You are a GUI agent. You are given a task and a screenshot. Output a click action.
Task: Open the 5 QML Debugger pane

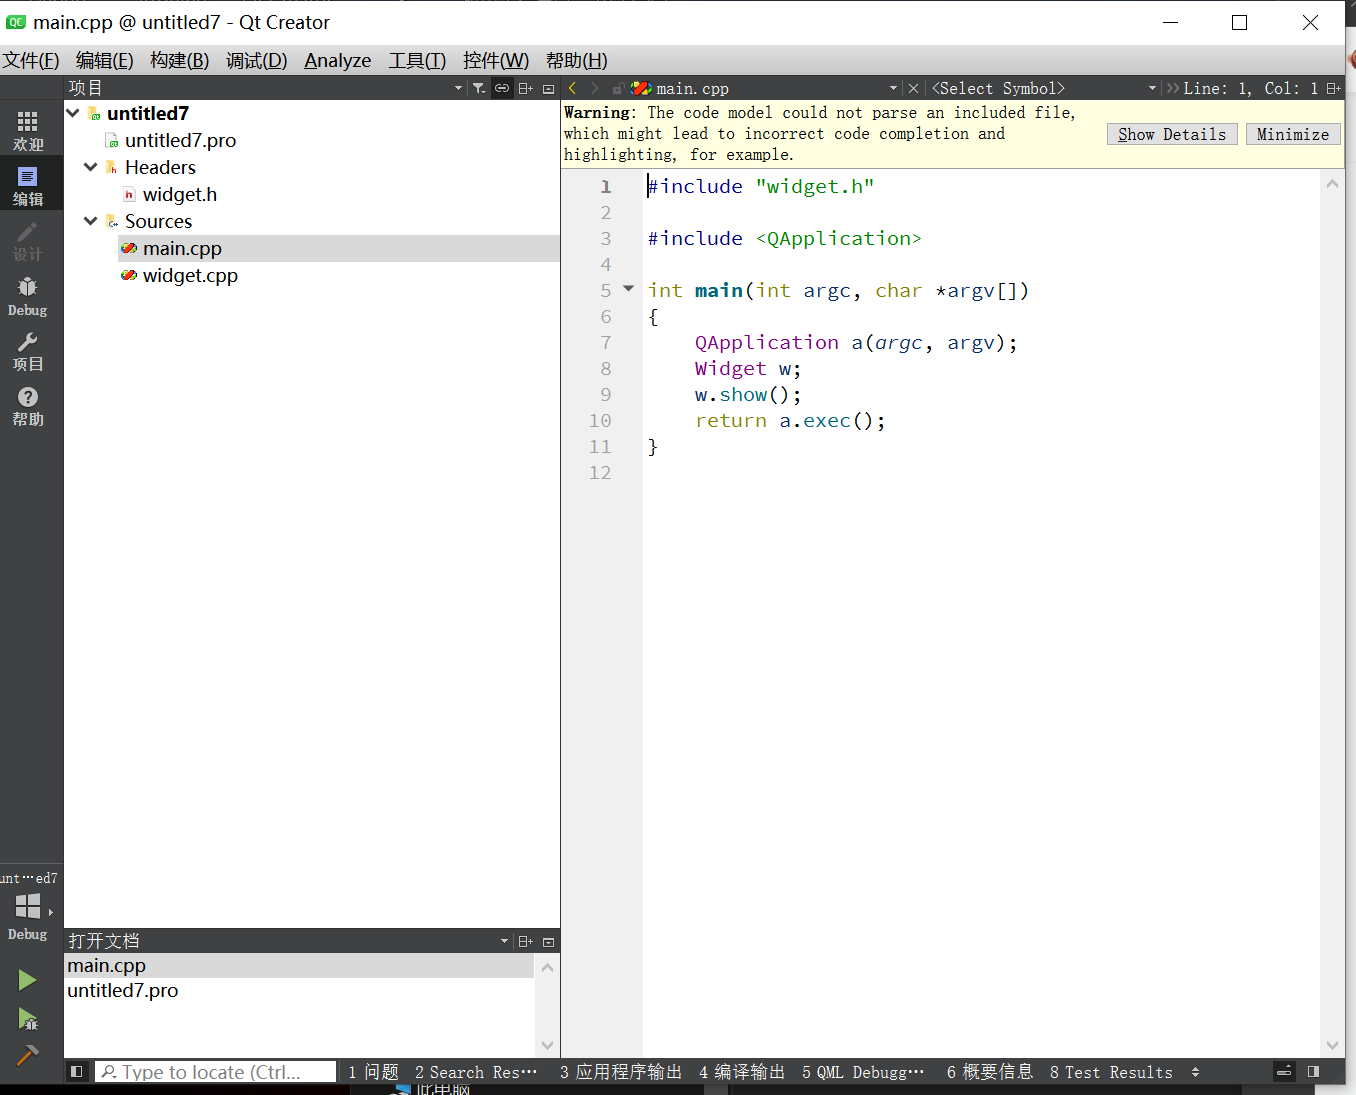863,1072
